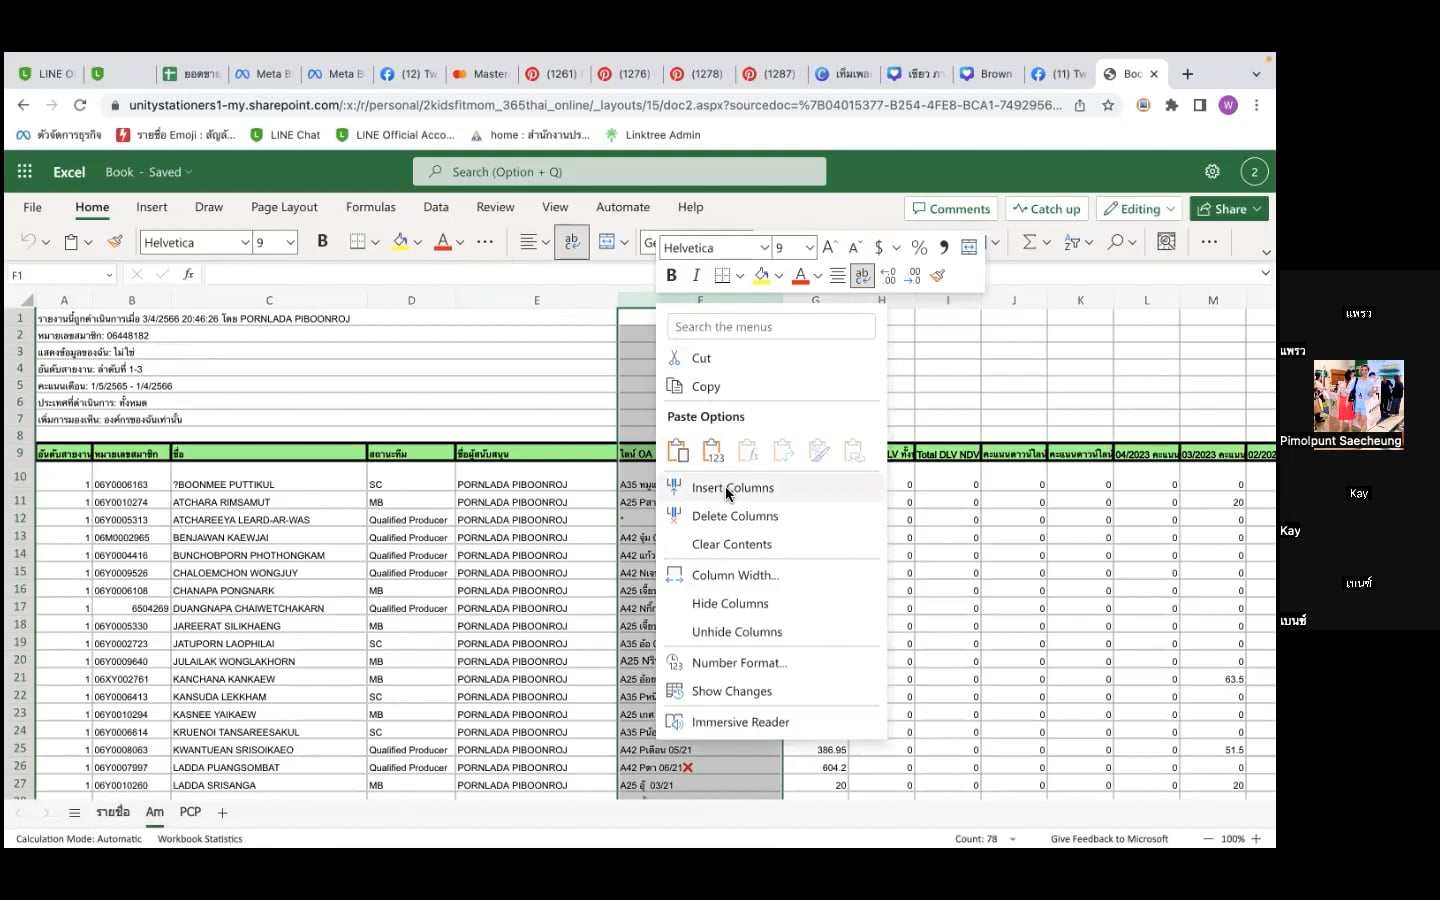Screen dimensions: 1440x900
Task: Toggle Italic in the mini toolbar
Action: (696, 276)
